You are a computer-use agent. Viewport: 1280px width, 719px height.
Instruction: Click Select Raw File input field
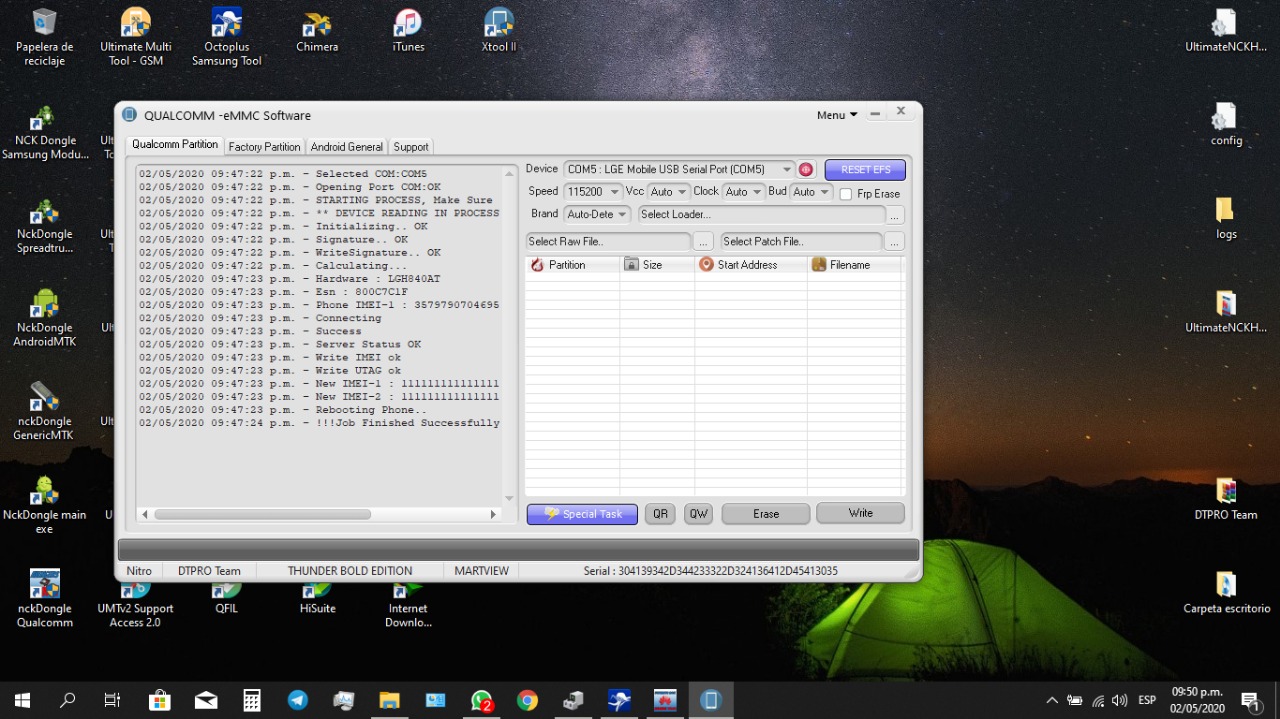point(608,241)
